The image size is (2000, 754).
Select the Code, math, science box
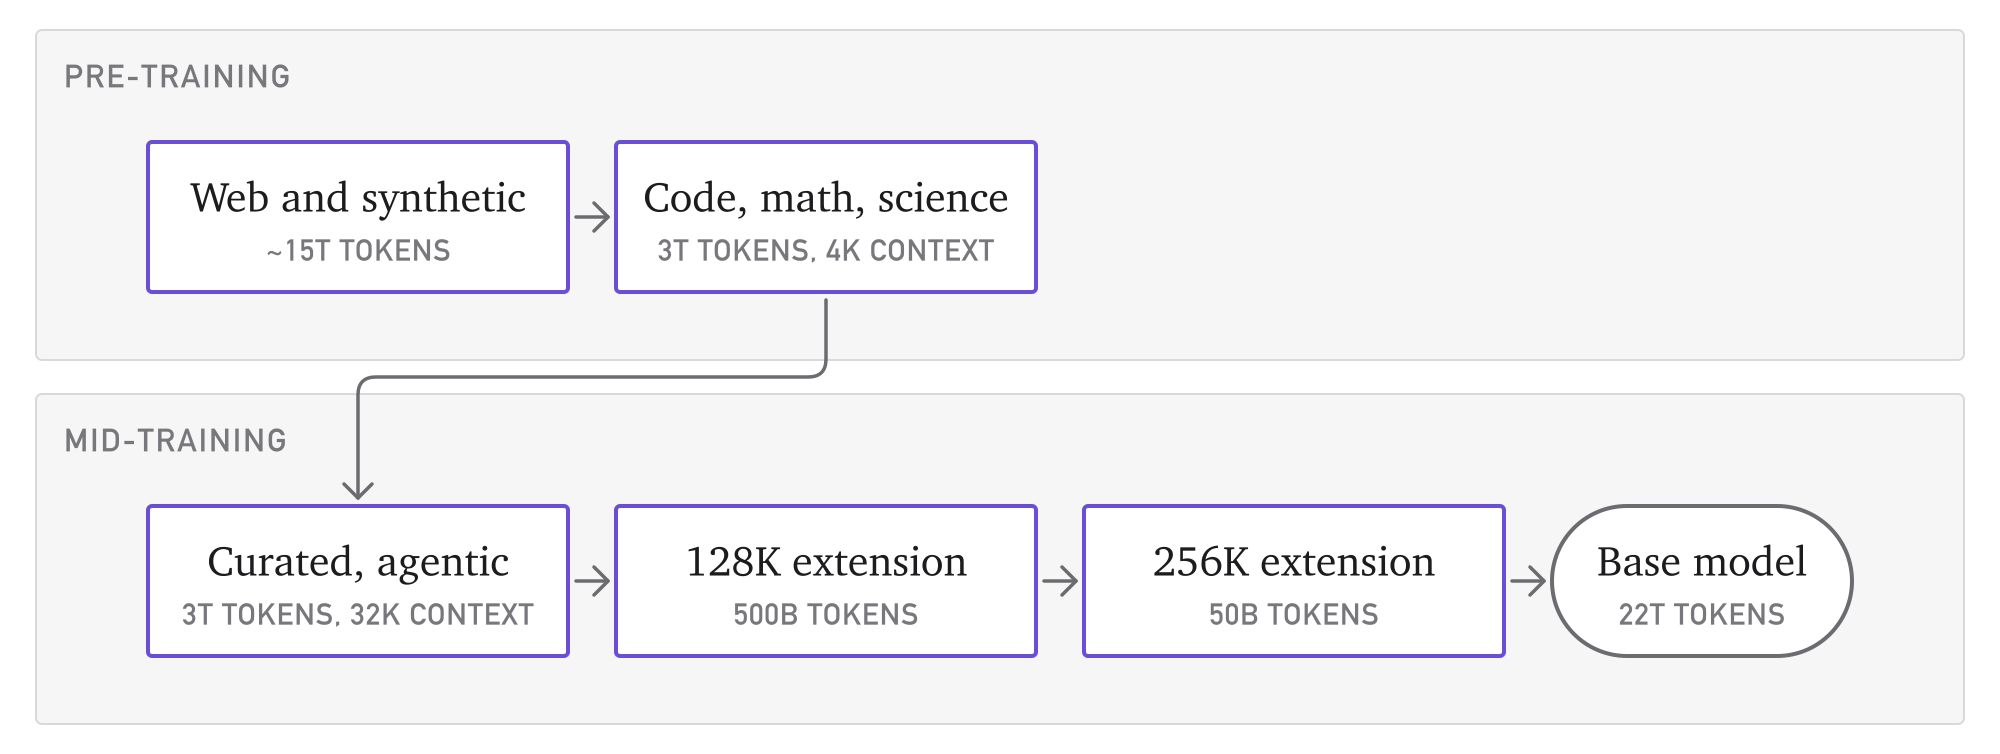point(826,217)
